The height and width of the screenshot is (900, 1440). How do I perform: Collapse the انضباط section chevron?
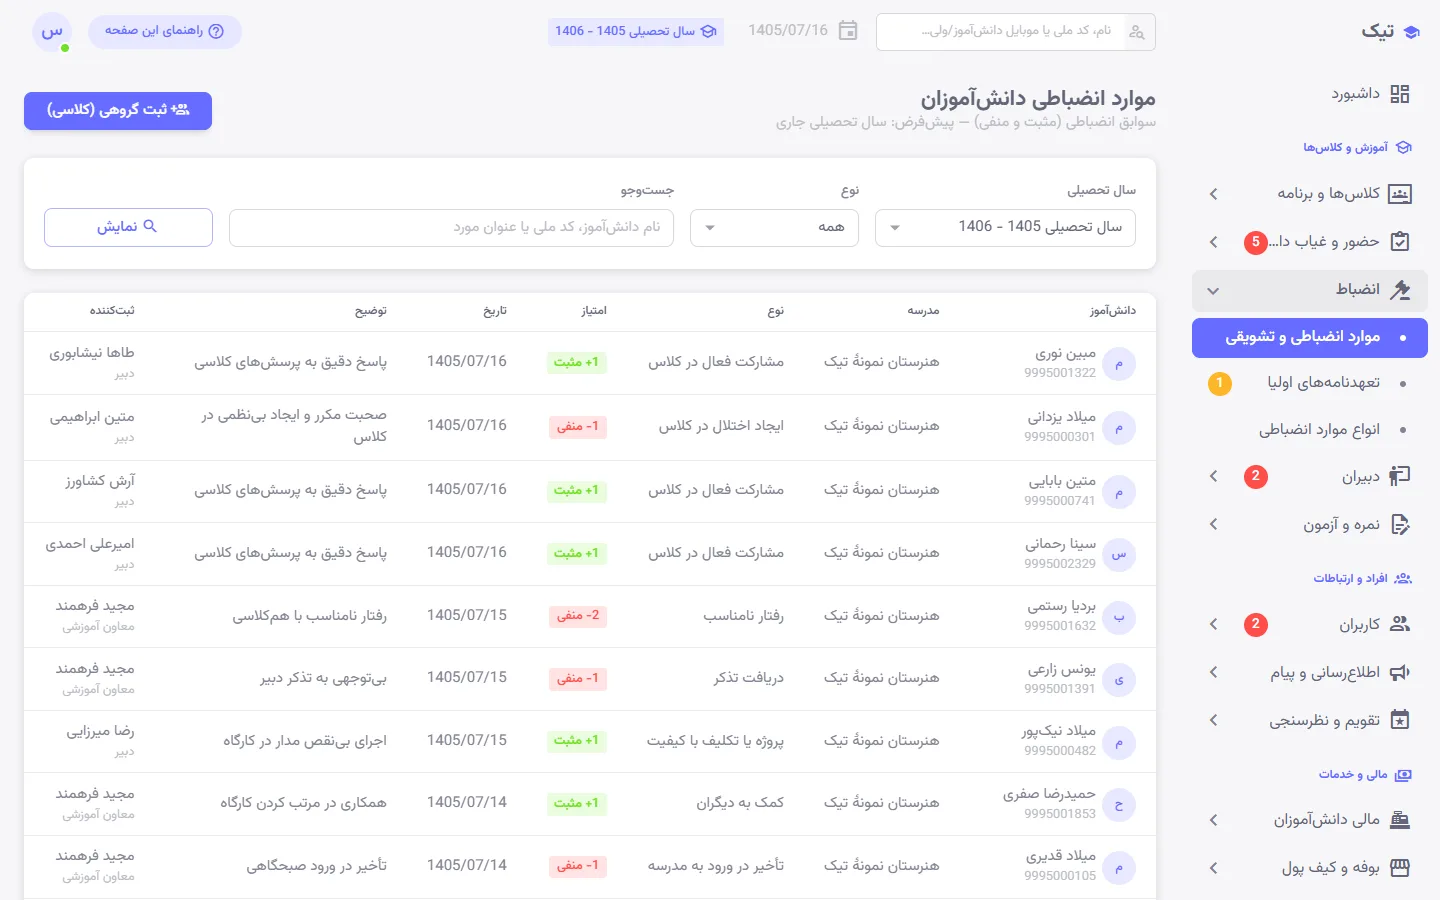click(x=1214, y=291)
